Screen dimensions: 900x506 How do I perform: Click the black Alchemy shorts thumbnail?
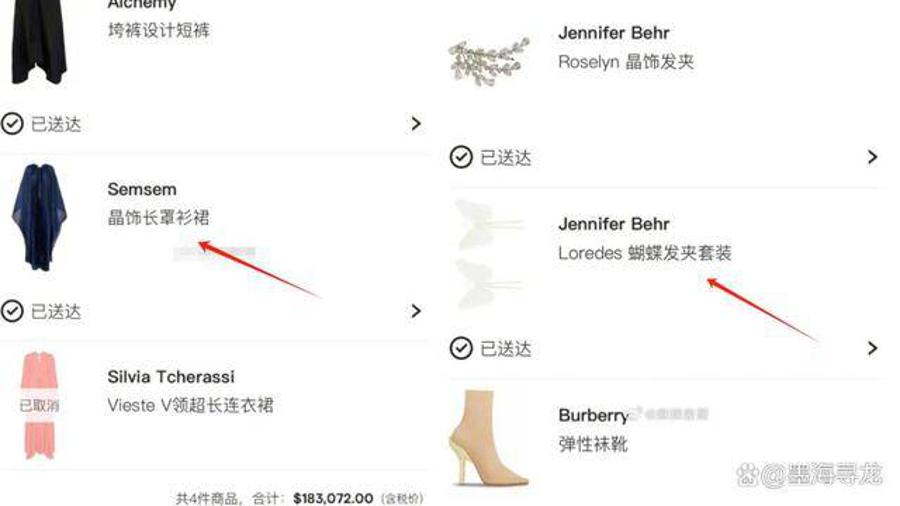(x=39, y=40)
